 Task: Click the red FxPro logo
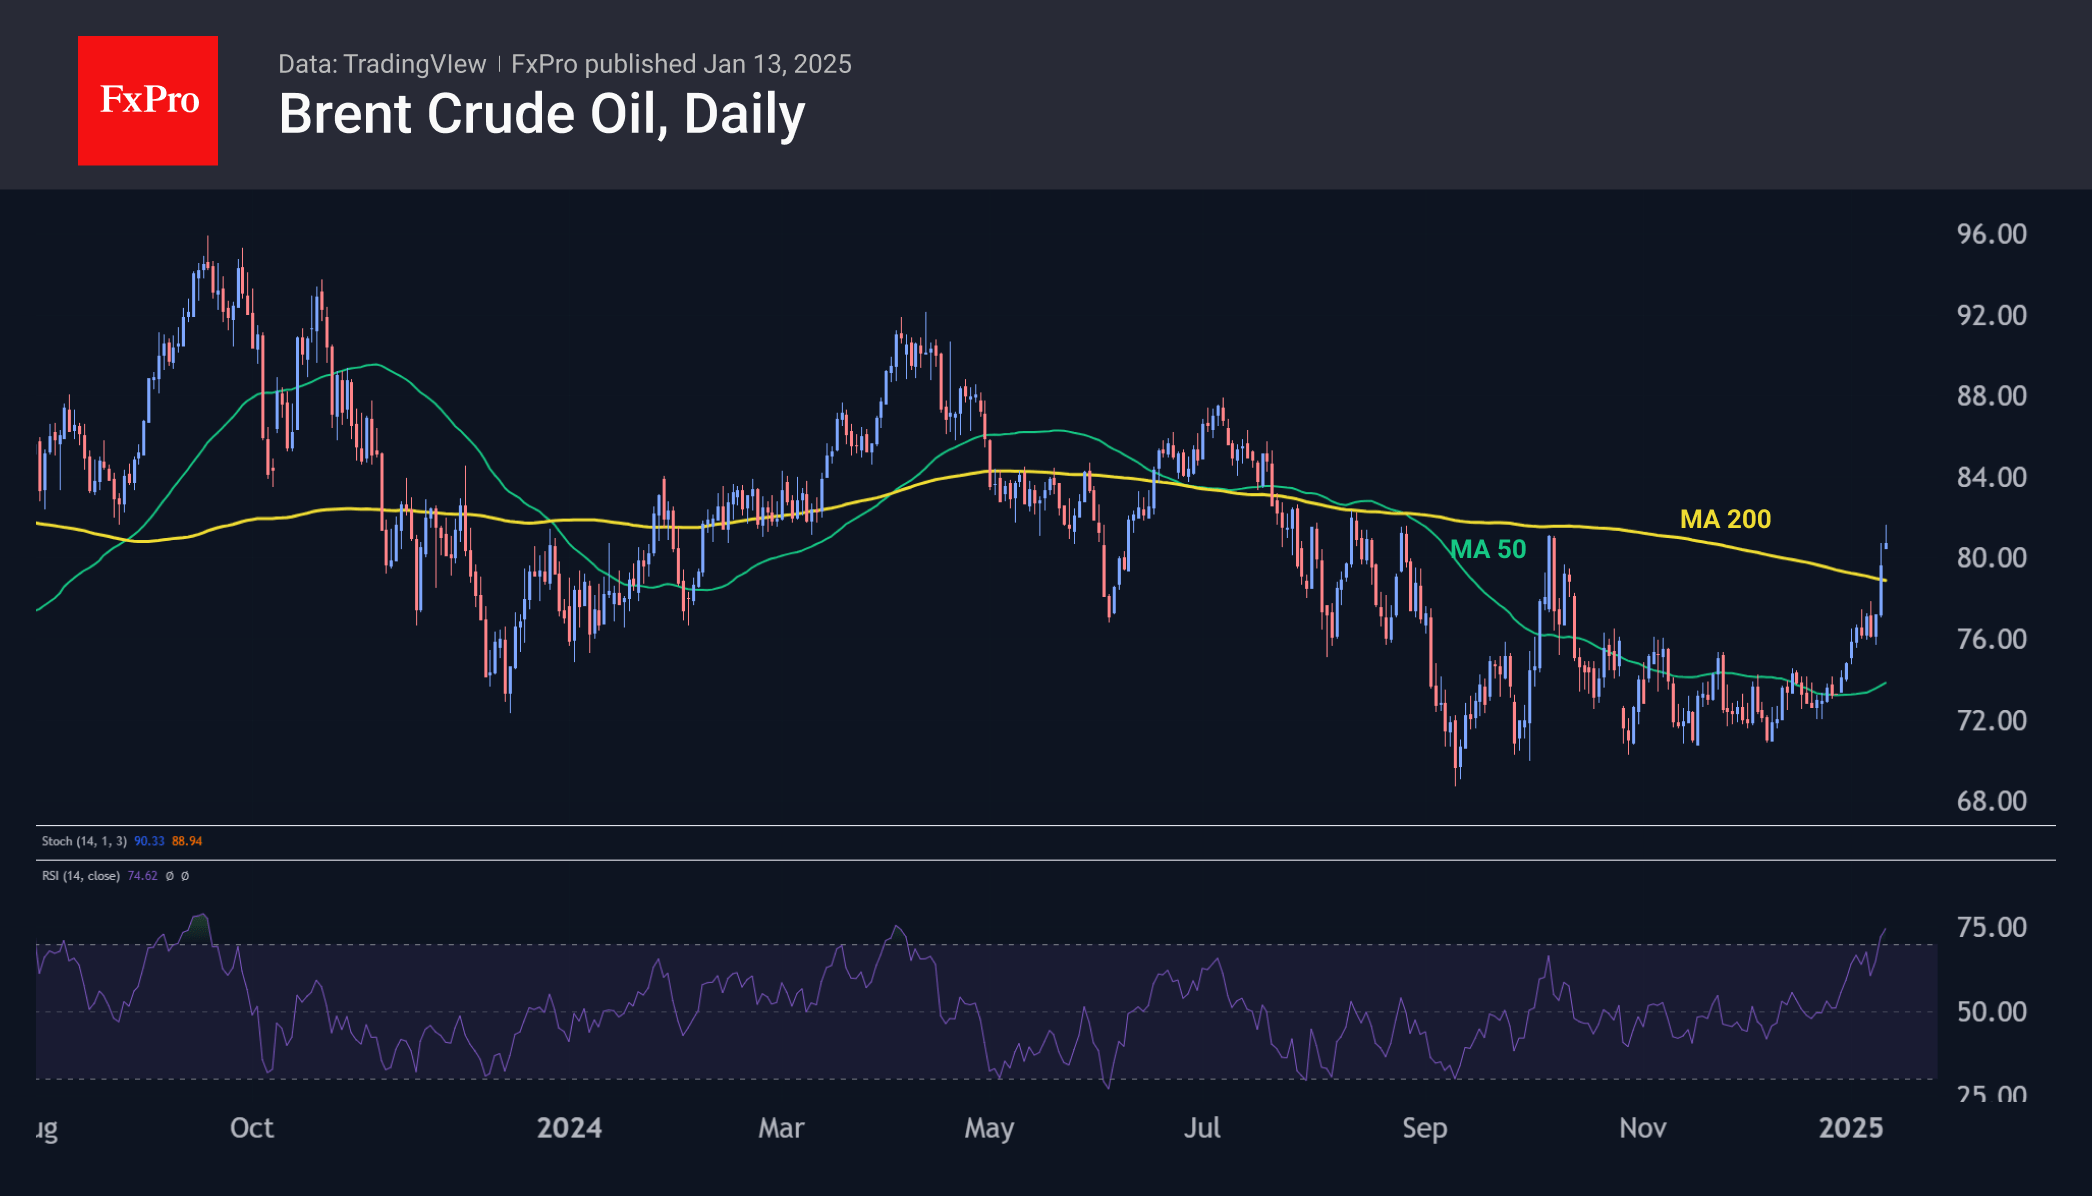point(148,100)
